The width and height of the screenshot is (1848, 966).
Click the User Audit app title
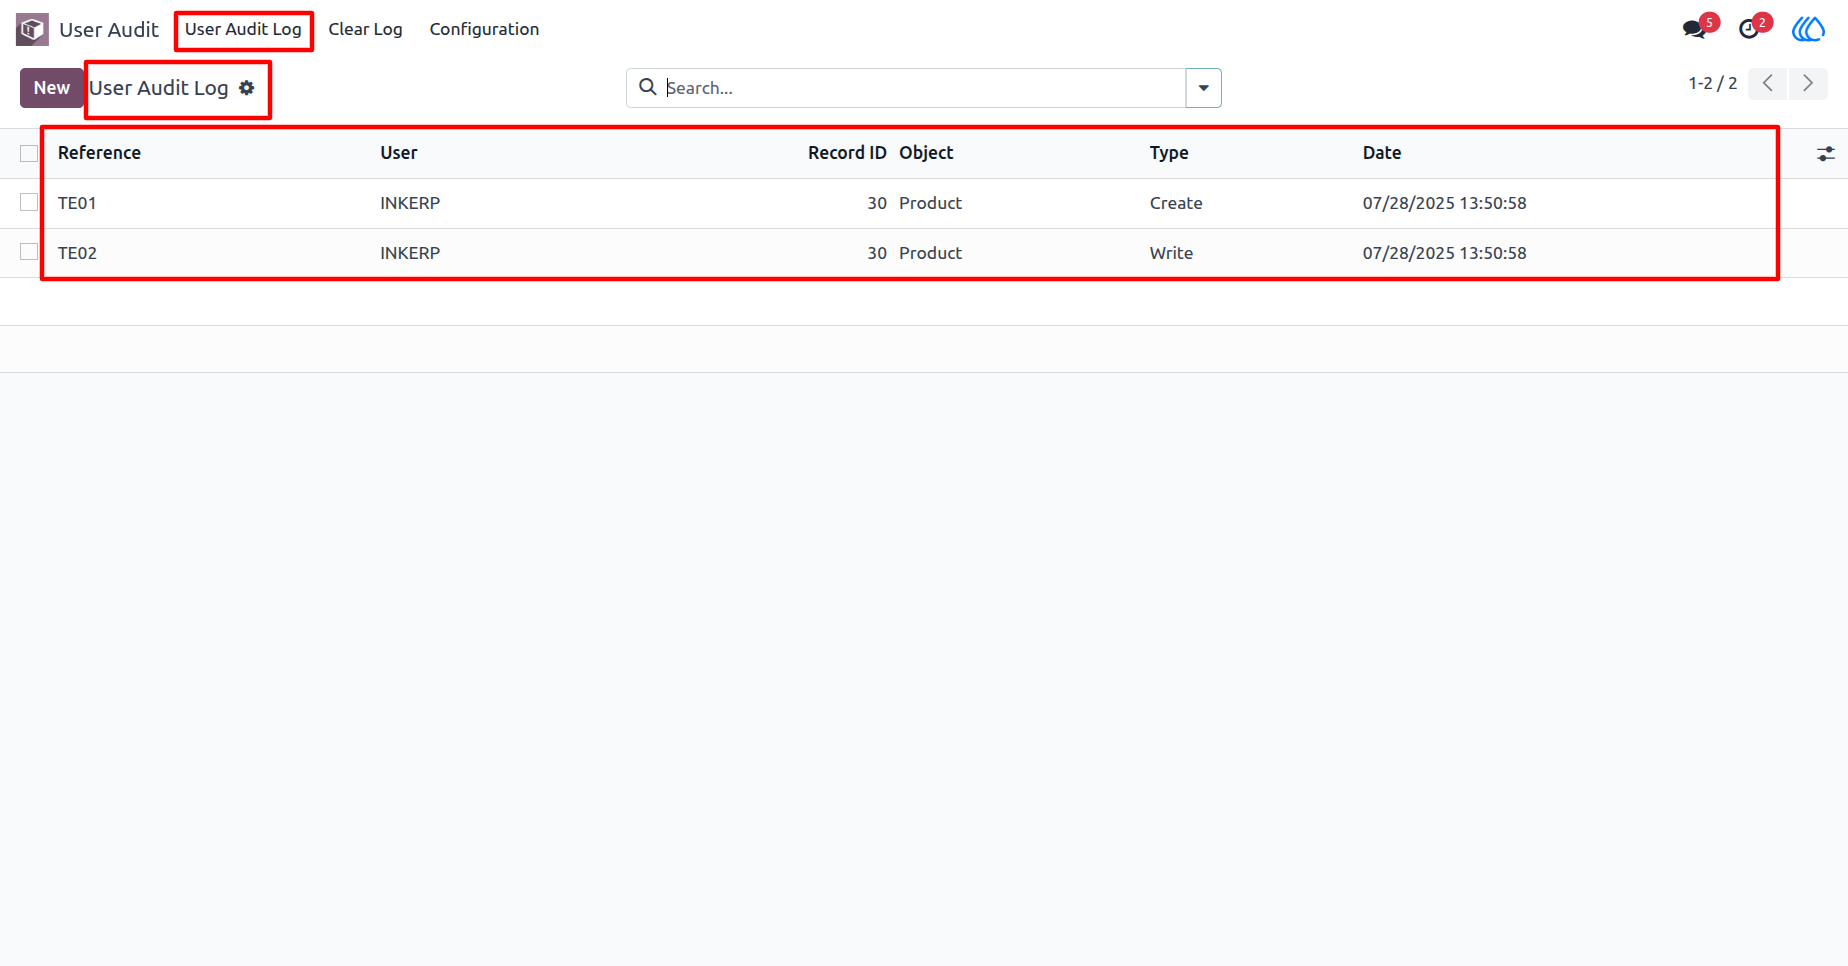tap(109, 30)
